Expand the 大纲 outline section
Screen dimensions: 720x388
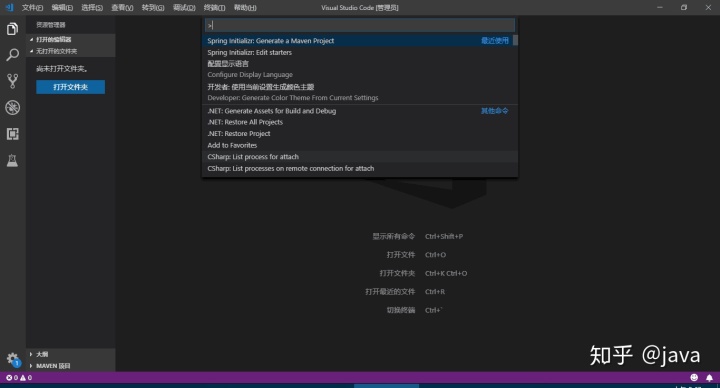70,354
